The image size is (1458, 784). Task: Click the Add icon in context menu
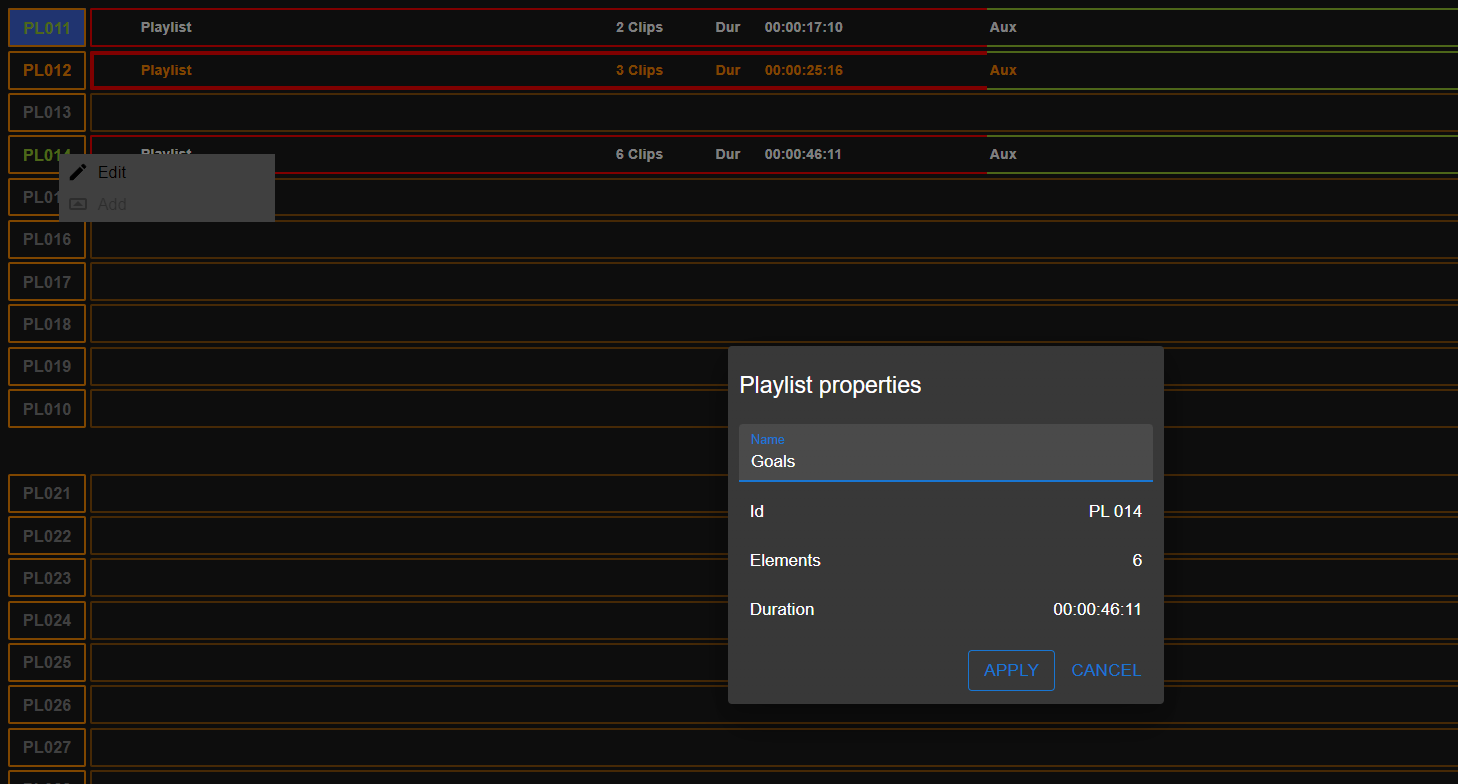pos(78,204)
